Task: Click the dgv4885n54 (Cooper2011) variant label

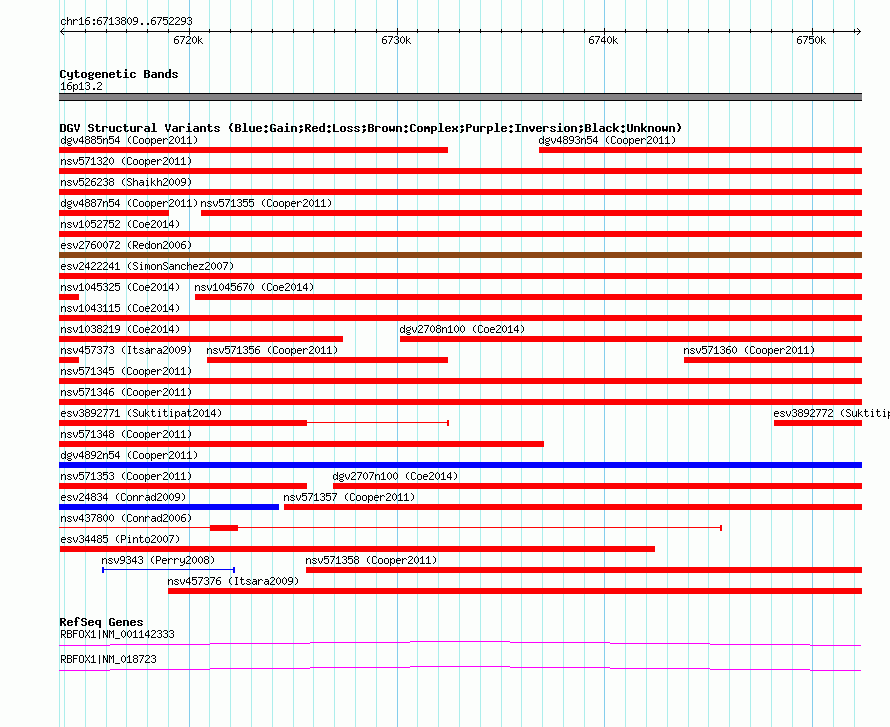Action: click(x=129, y=140)
